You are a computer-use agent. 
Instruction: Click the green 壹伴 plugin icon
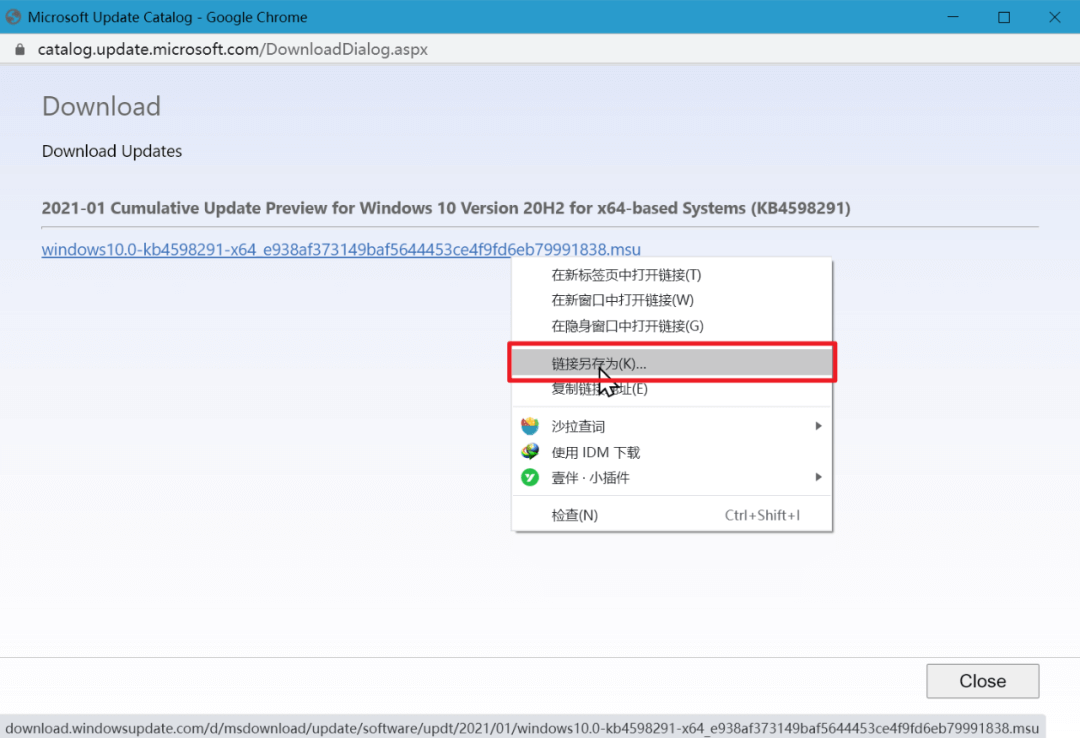tap(530, 478)
